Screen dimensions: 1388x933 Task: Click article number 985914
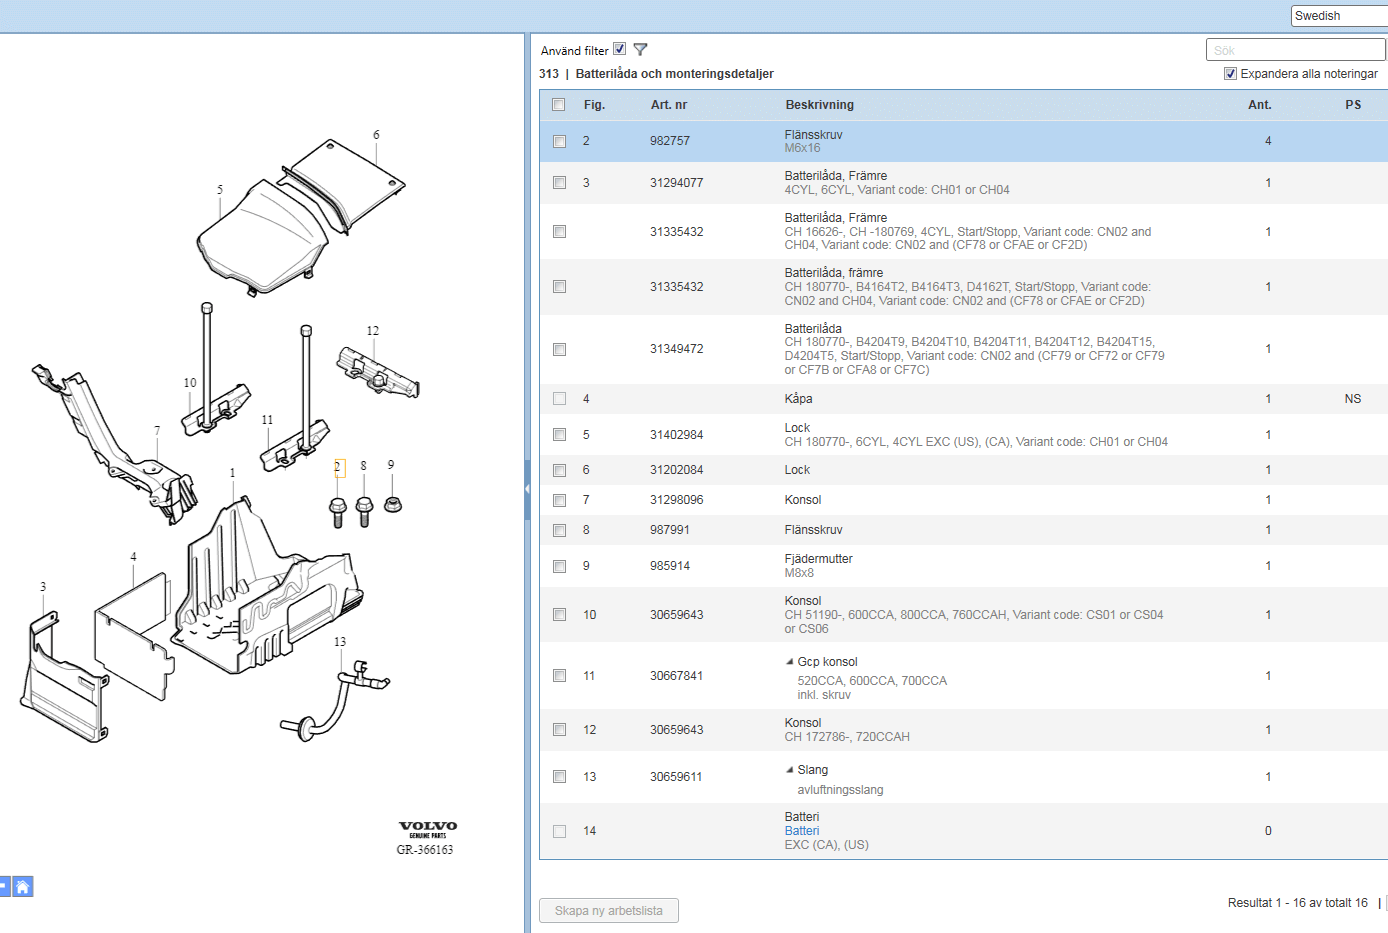670,566
